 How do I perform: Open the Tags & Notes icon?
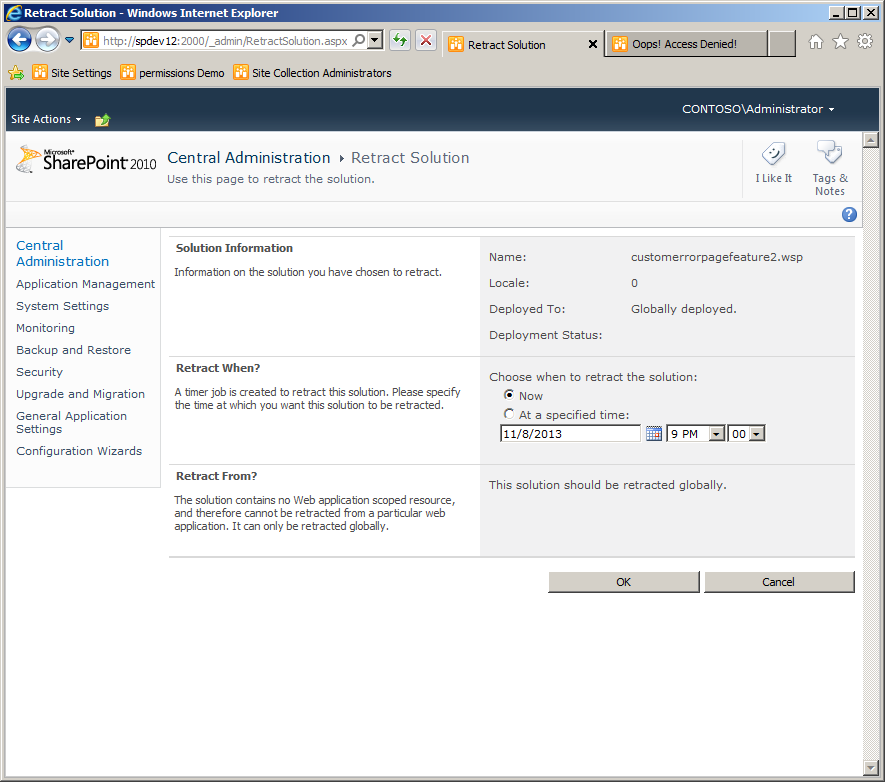(829, 152)
